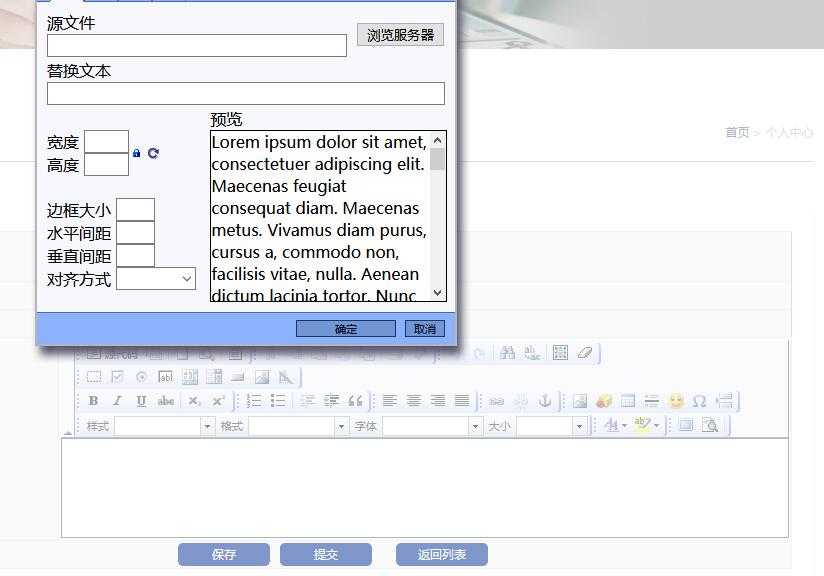
Task: Insert a form button element
Action: 238,377
